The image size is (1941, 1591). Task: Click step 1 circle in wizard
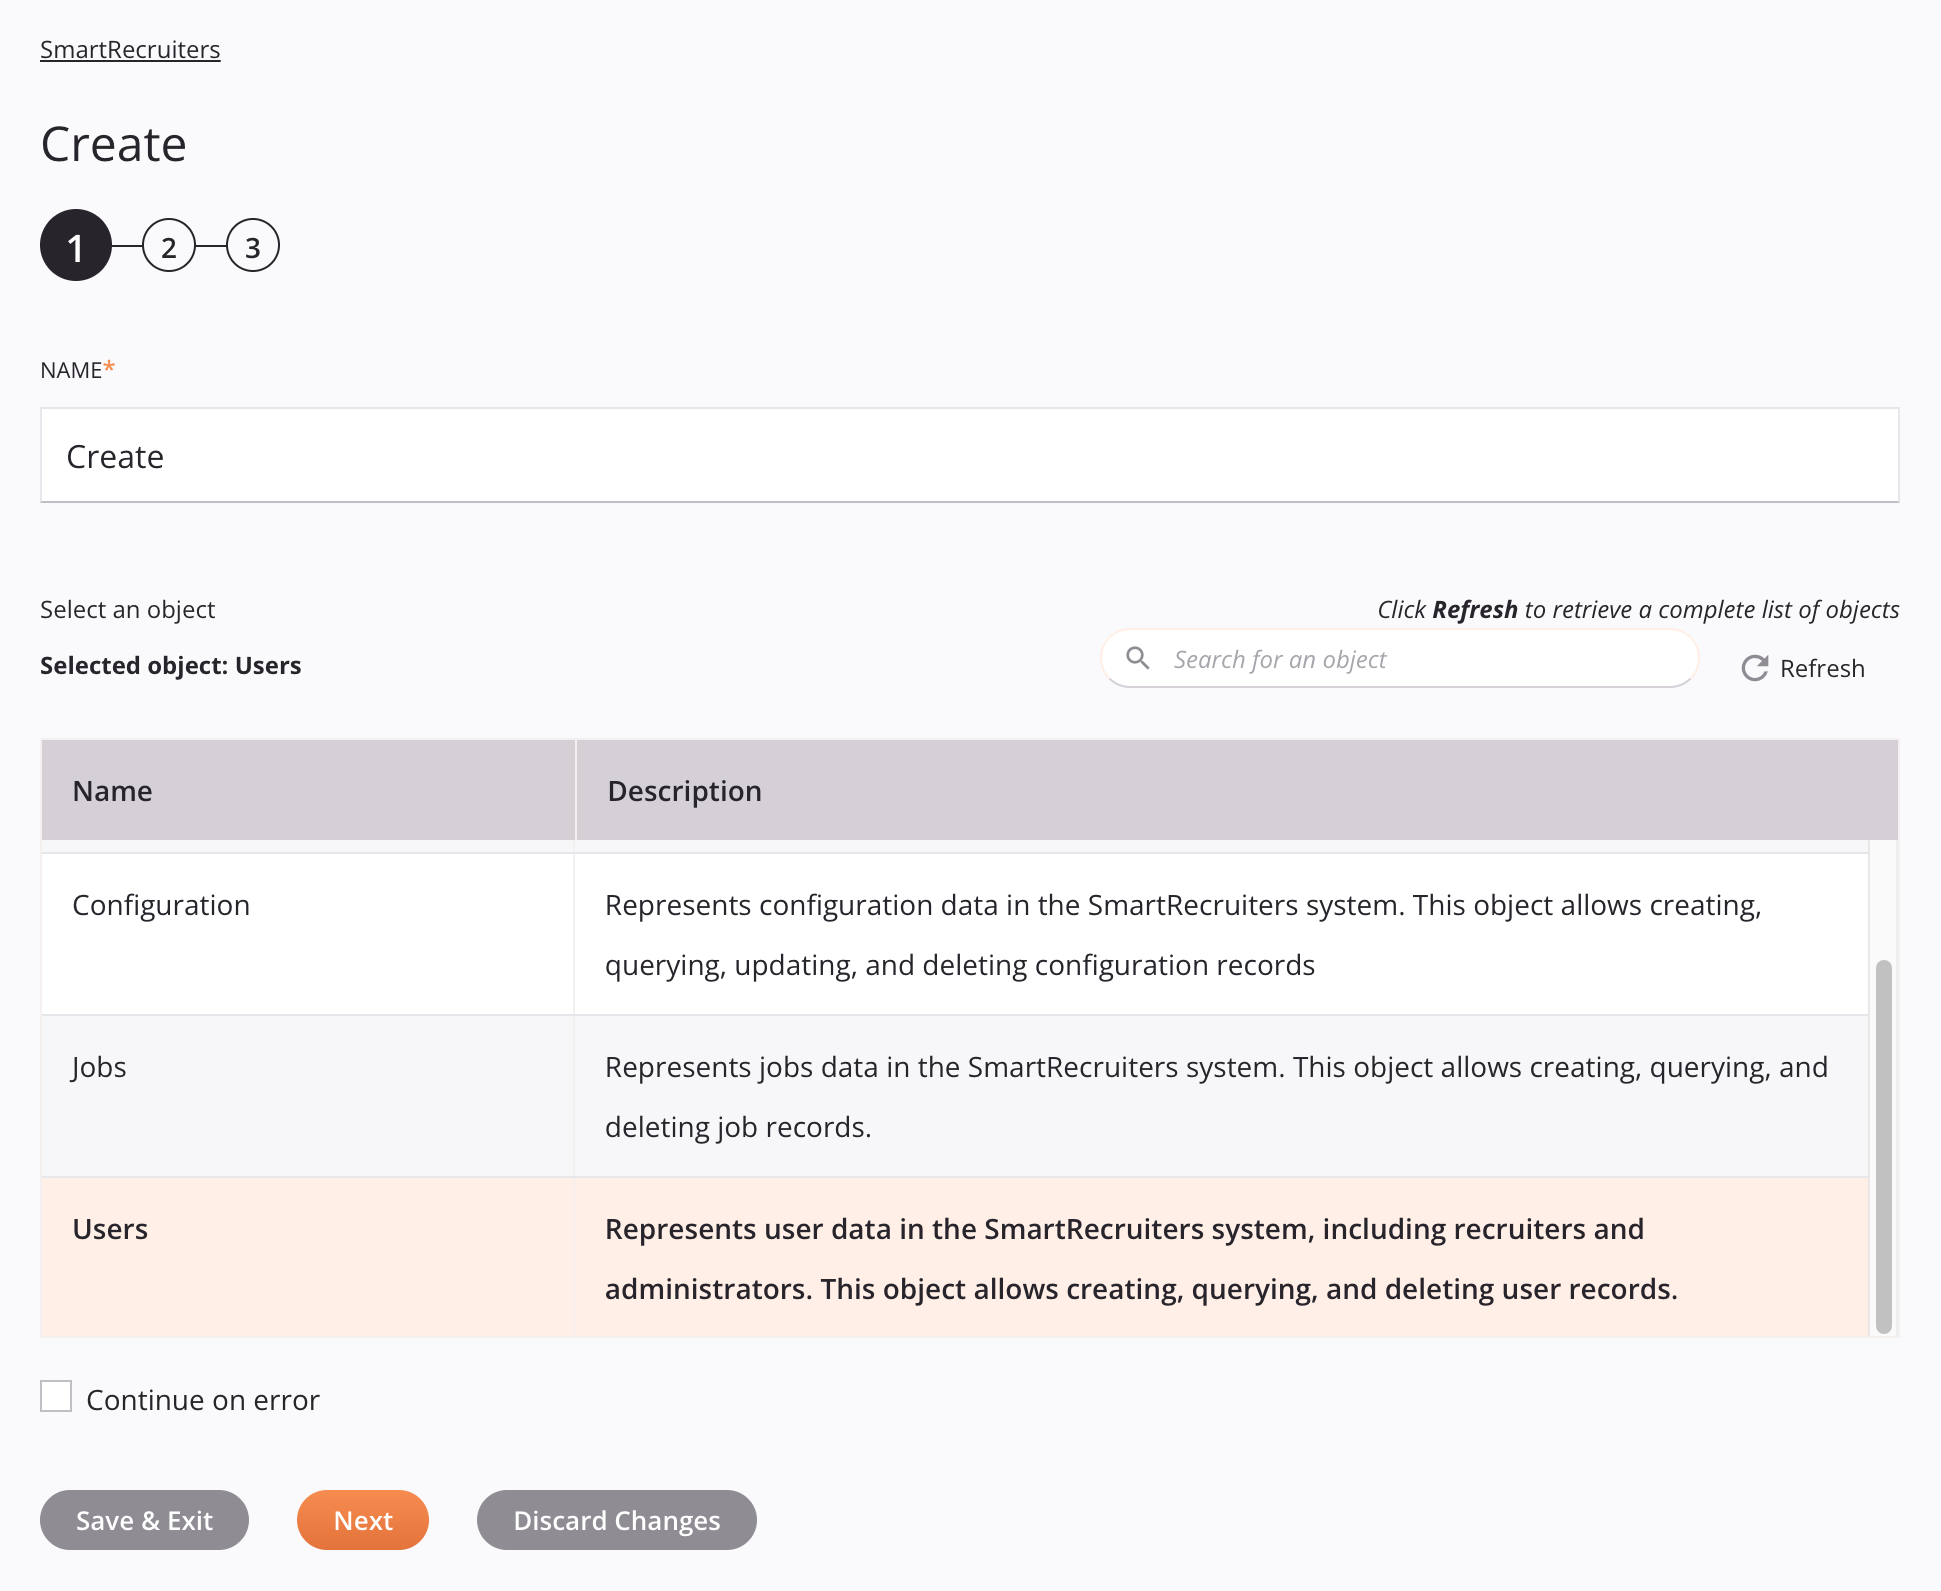pos(74,247)
